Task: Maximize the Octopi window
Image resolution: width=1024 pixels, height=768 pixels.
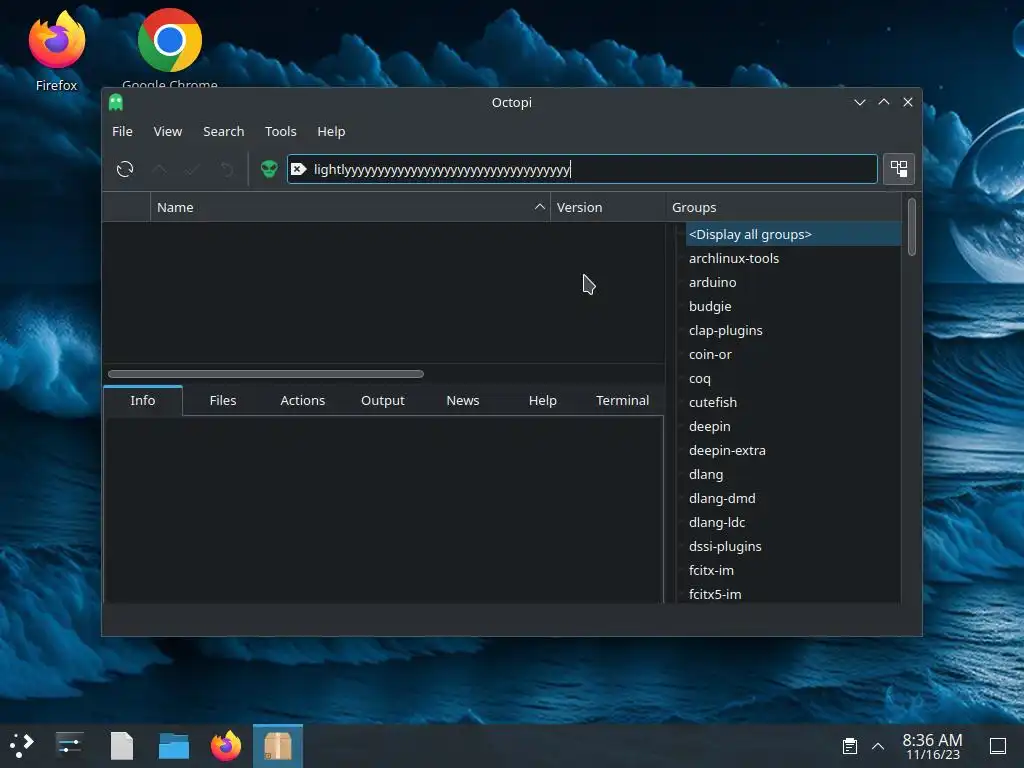Action: point(884,102)
